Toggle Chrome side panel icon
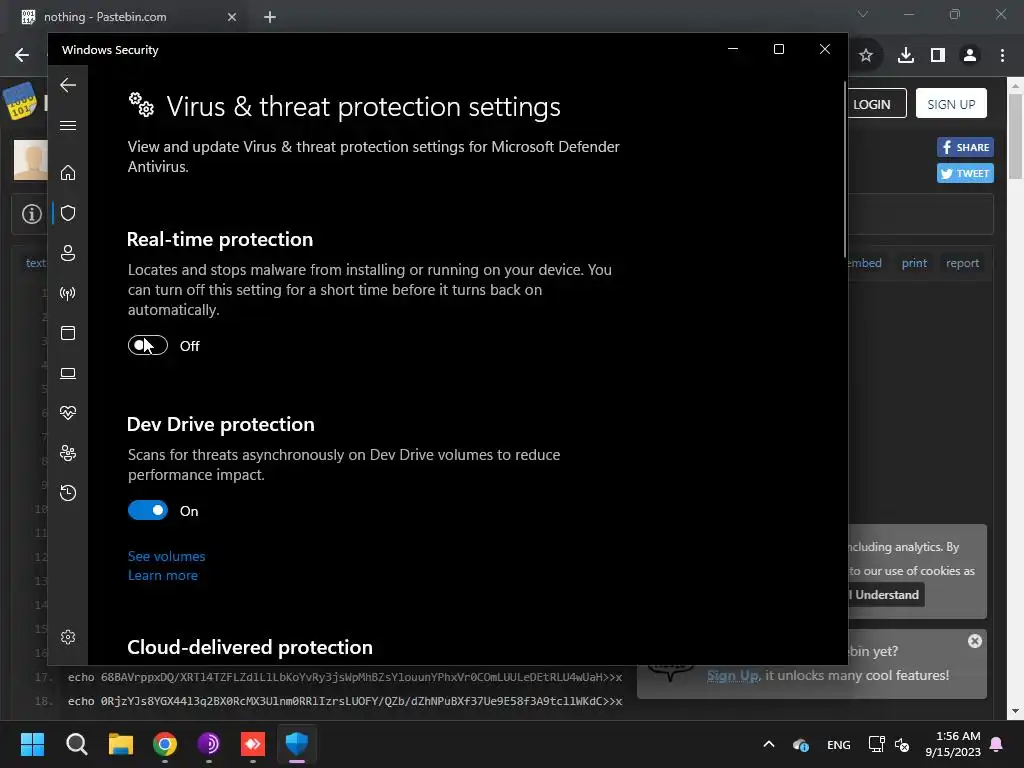 (x=938, y=56)
